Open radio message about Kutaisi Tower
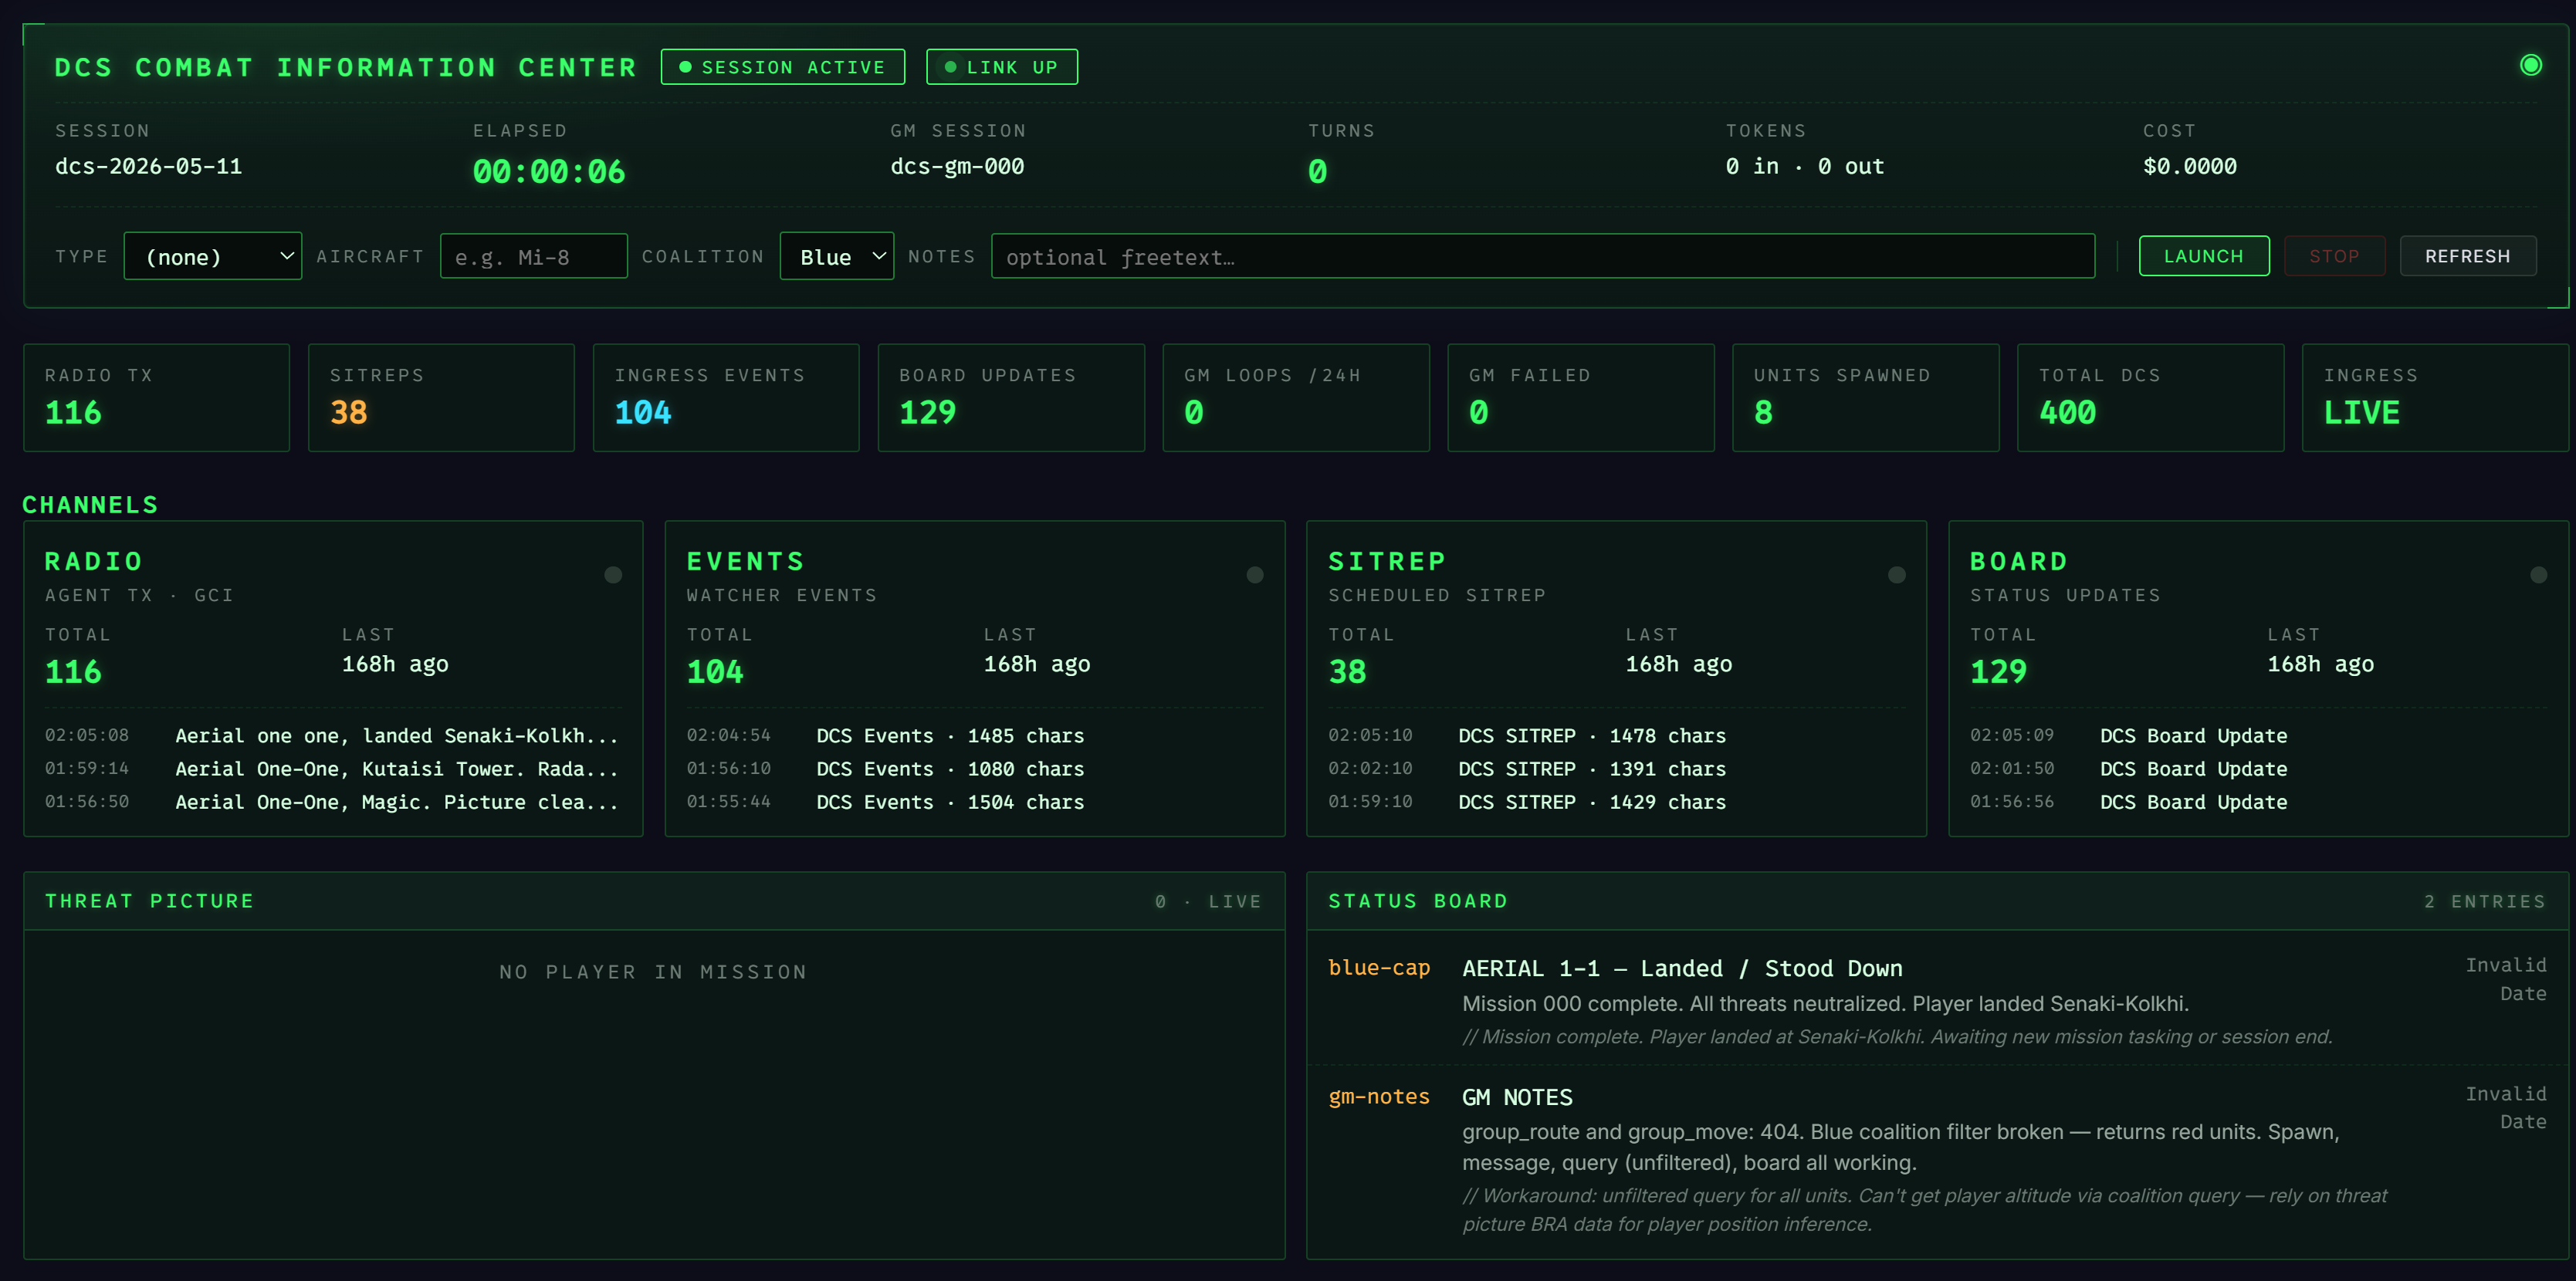 332,769
